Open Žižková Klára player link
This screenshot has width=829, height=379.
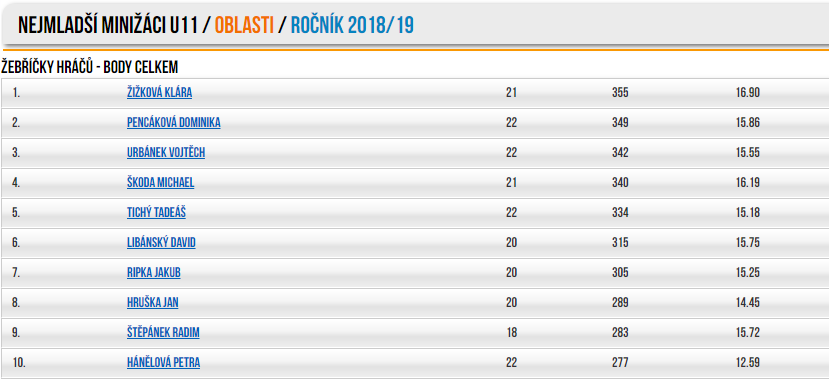coord(159,93)
